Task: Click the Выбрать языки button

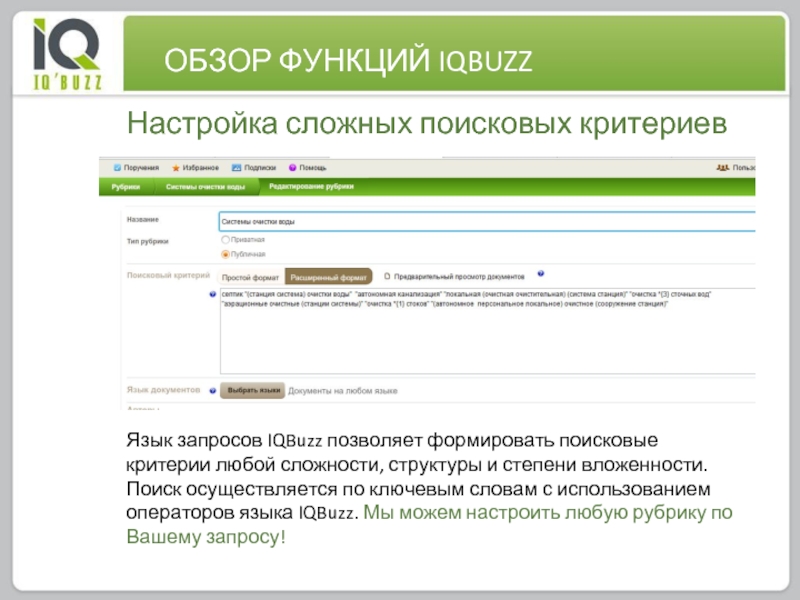Action: pyautogui.click(x=253, y=390)
